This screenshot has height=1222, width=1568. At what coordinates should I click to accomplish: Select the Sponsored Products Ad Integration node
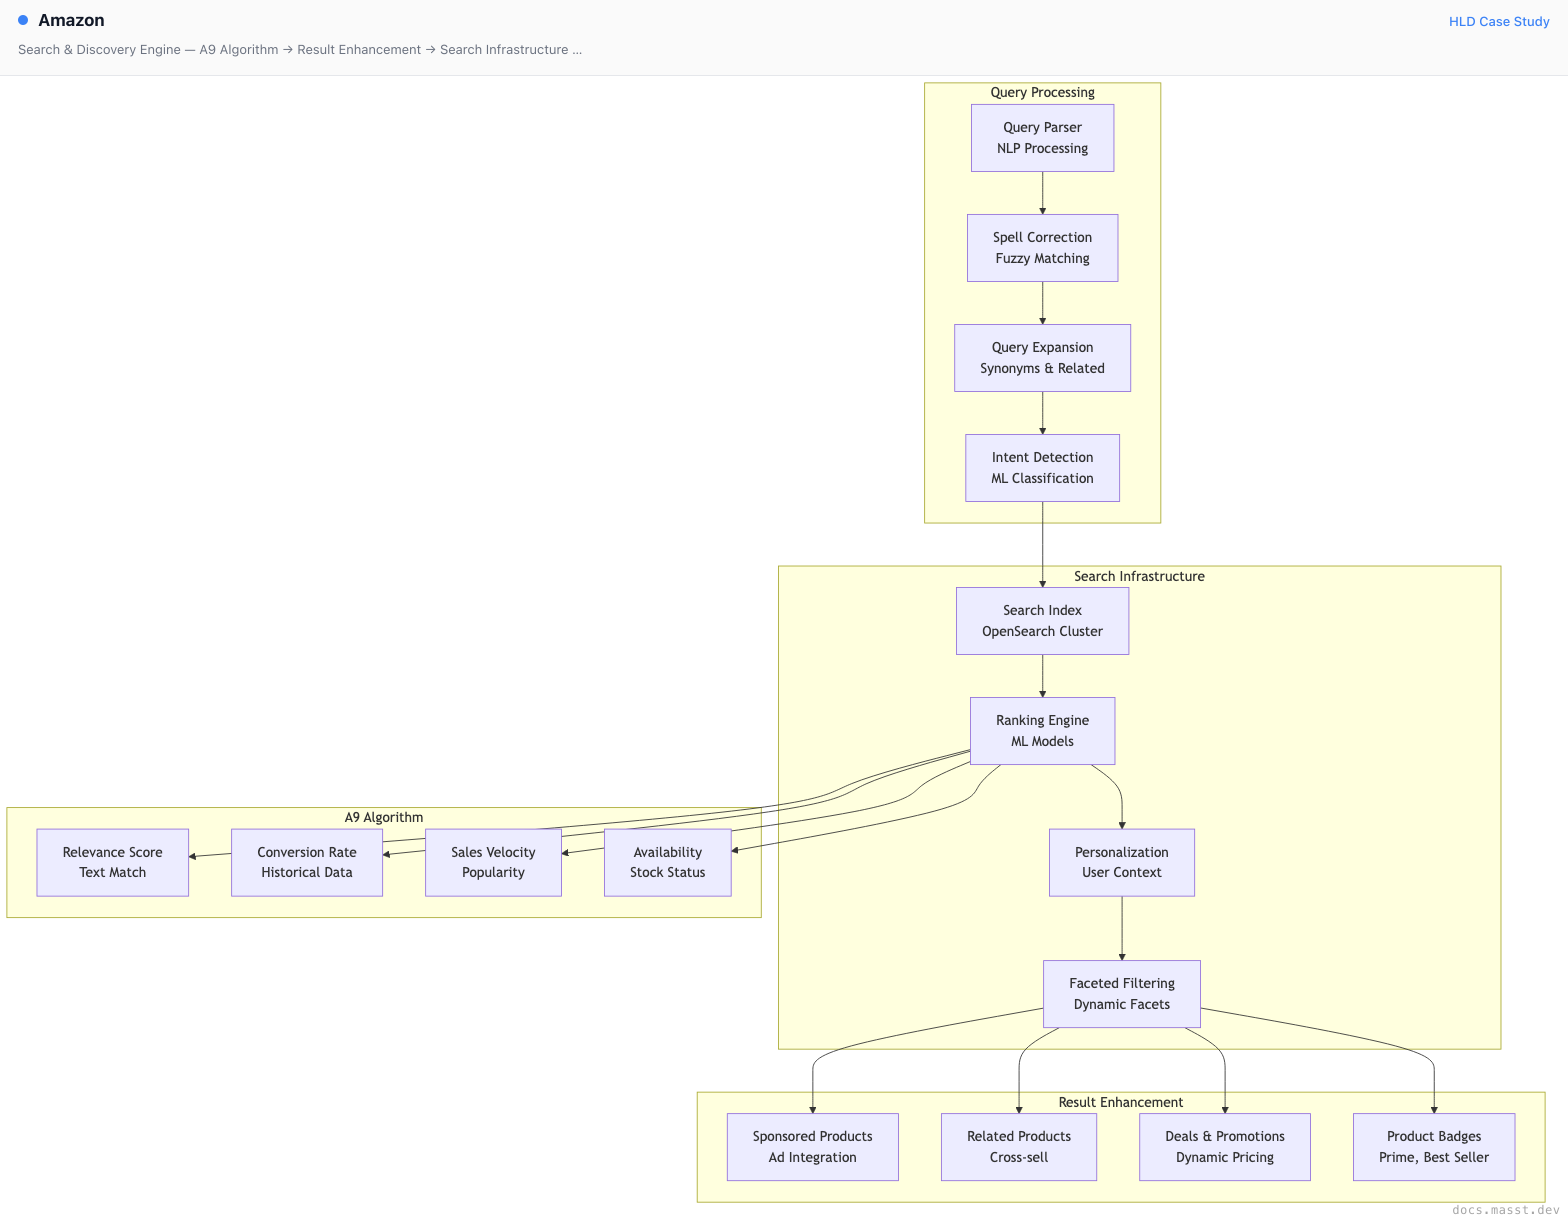(x=812, y=1147)
